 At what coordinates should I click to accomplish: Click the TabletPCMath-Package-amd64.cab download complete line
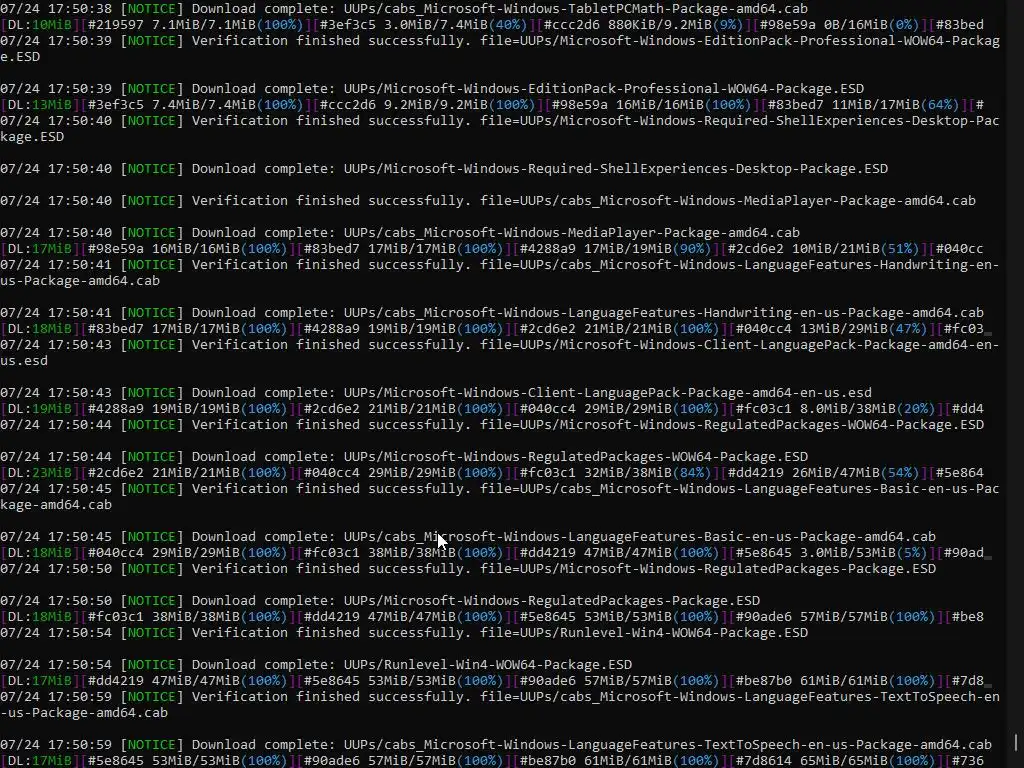point(404,8)
